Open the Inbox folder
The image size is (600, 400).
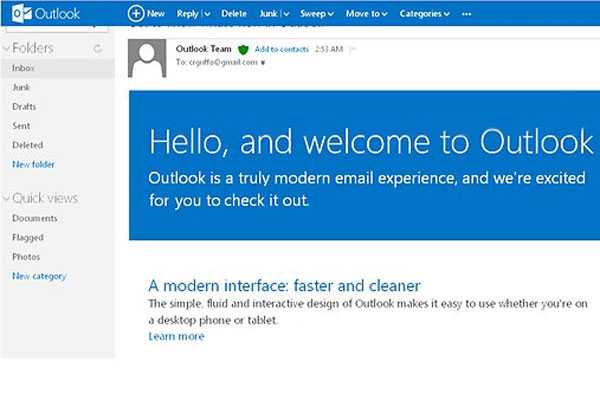[x=57, y=68]
